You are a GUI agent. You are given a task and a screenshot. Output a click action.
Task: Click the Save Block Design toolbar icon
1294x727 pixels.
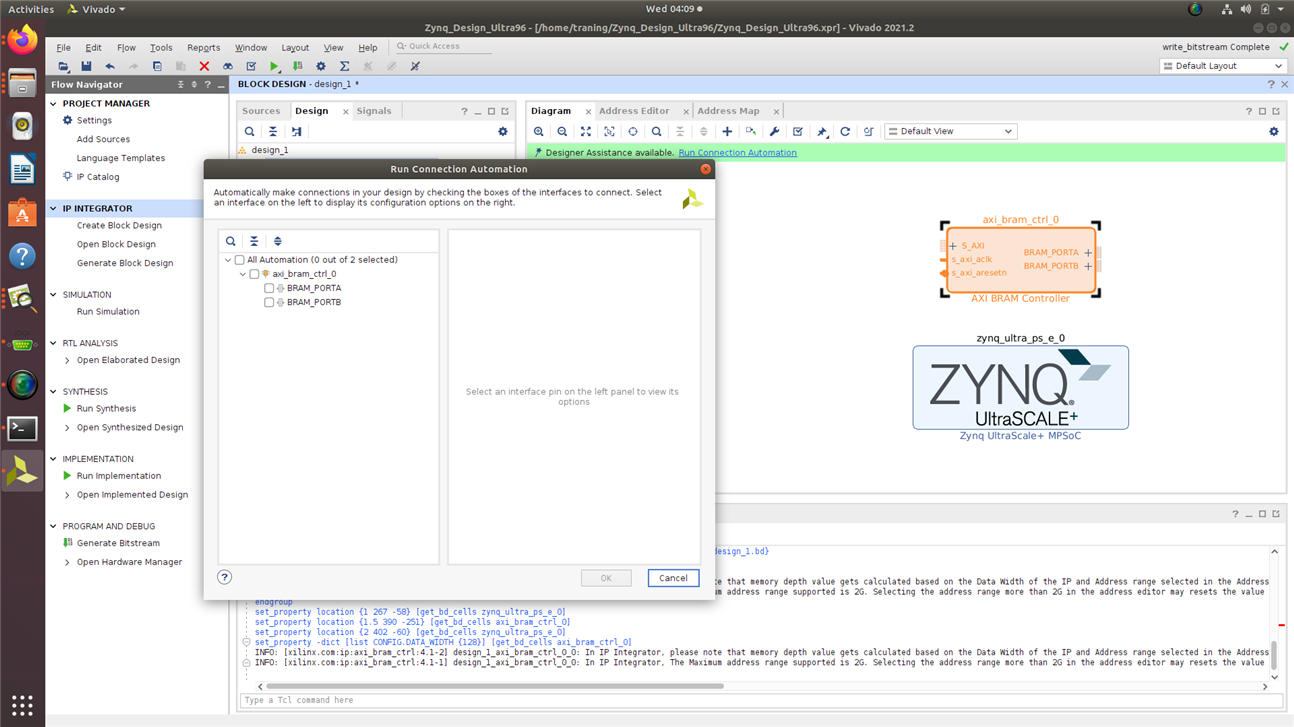coord(86,66)
